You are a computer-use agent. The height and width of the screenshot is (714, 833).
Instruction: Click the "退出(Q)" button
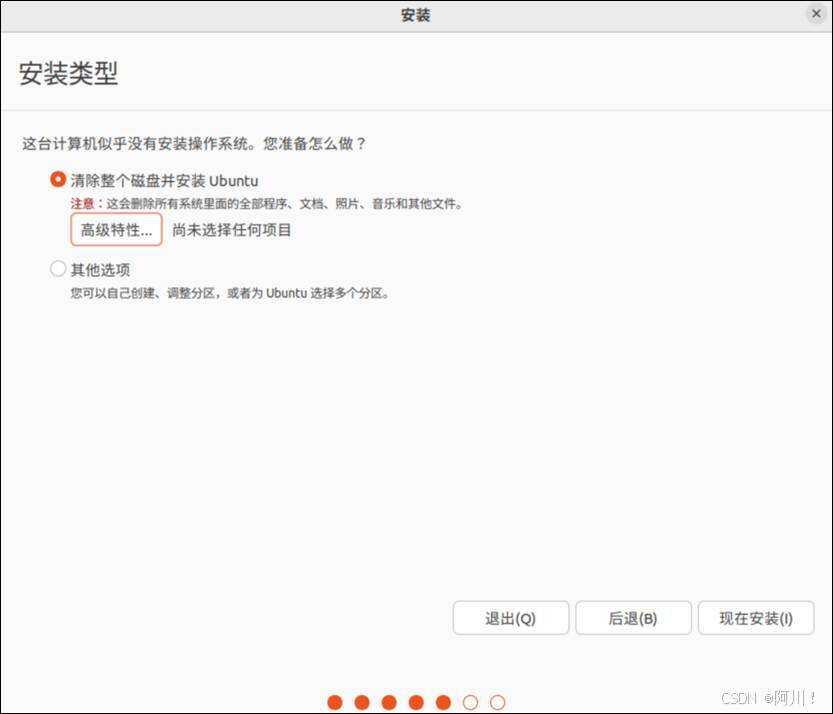click(x=511, y=618)
